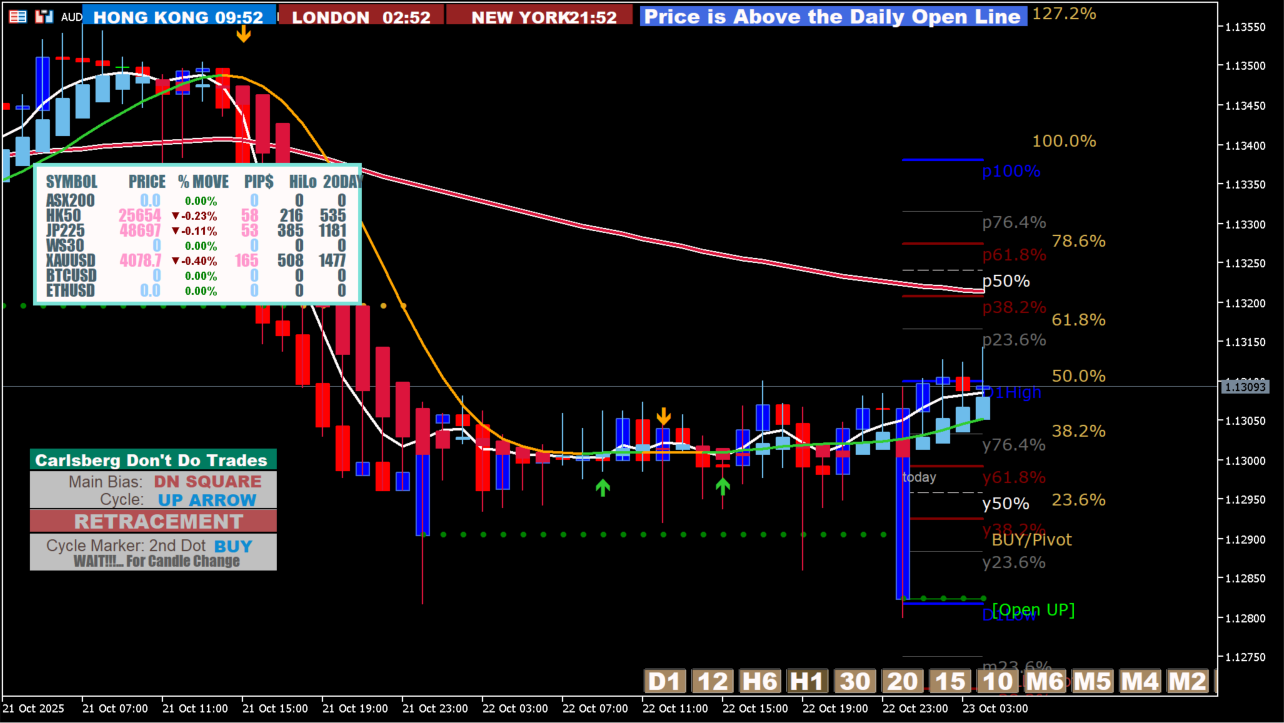1284x723 pixels.
Task: Click the orange down arrow under the Hong Kong clock
Action: (243, 34)
